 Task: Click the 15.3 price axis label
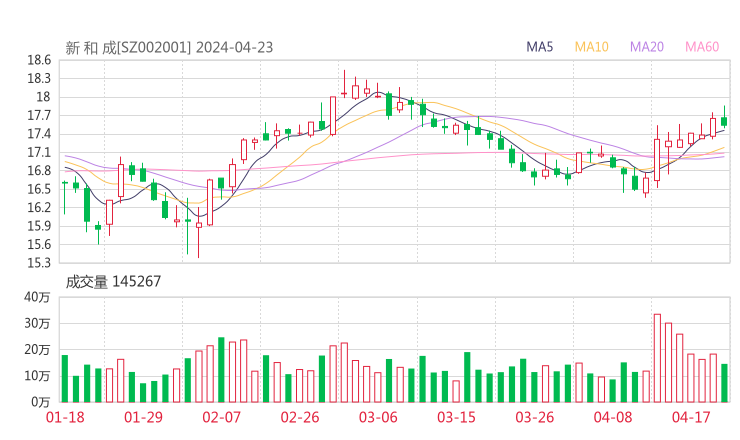click(x=39, y=262)
